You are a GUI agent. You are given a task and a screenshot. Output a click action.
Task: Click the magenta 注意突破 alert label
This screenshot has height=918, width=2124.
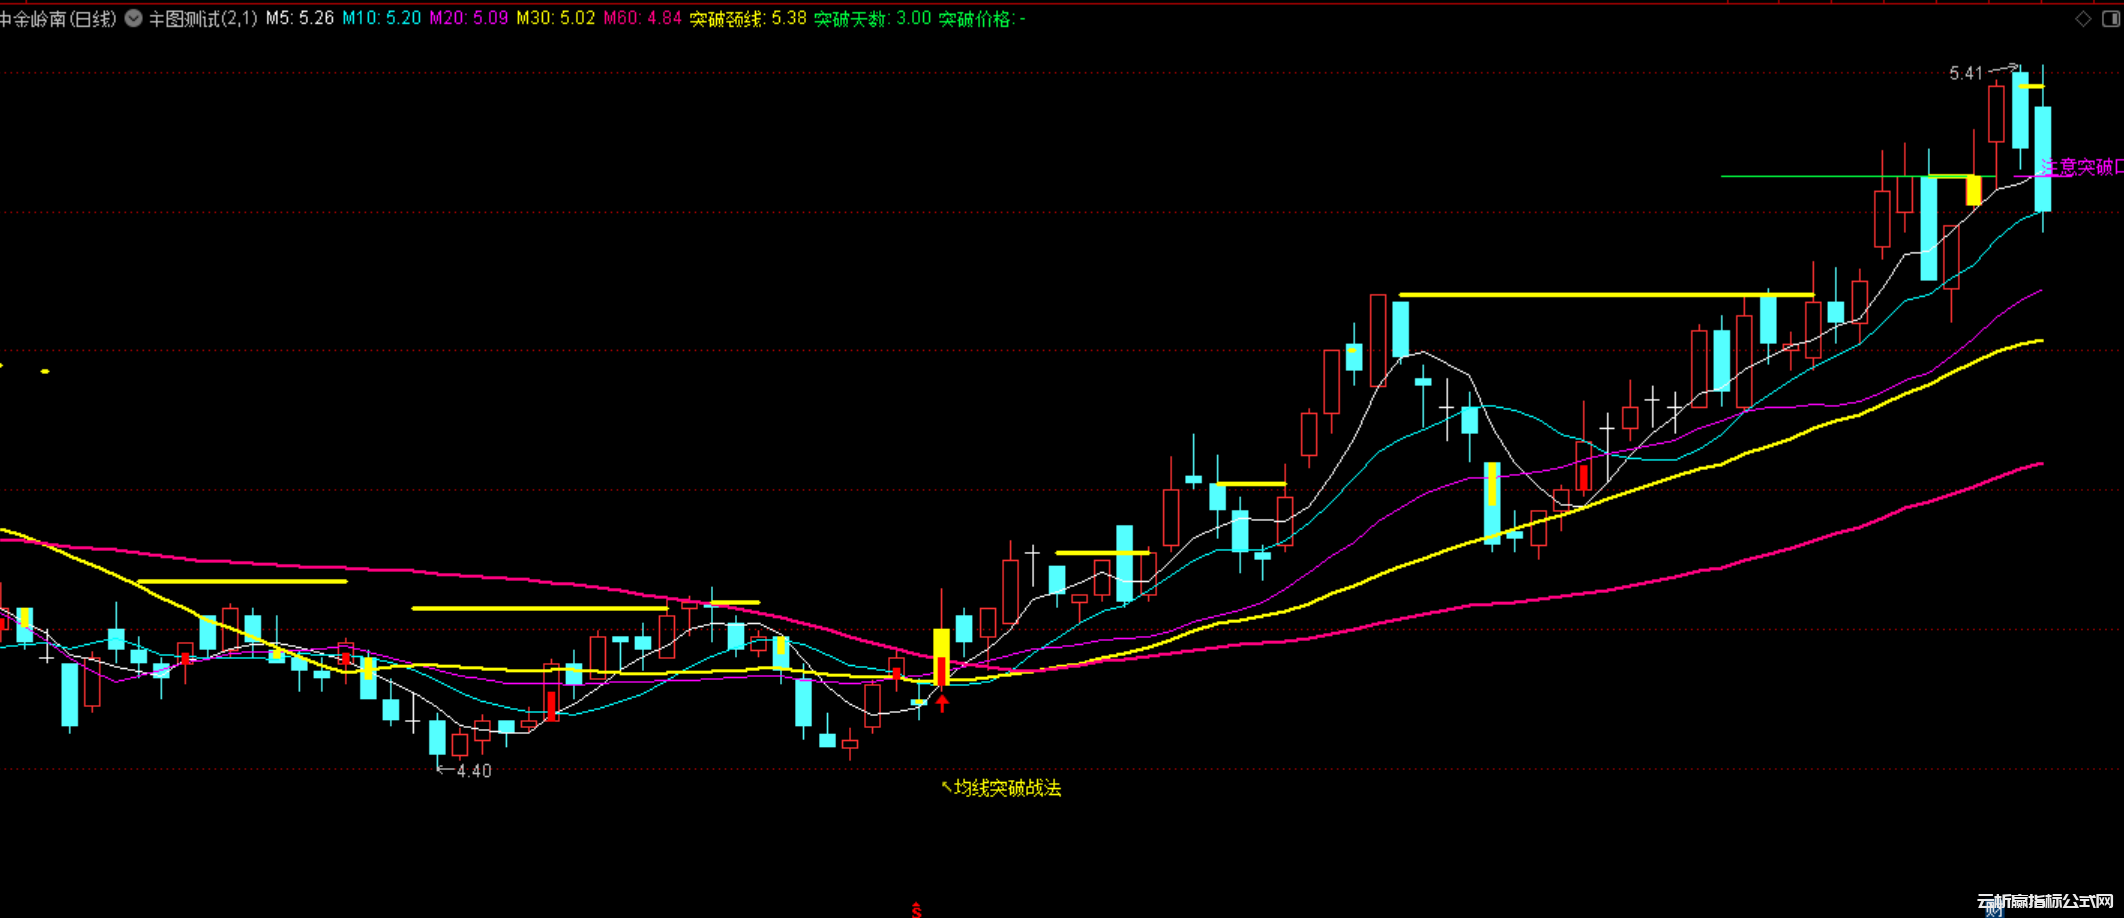pyautogui.click(x=2082, y=167)
